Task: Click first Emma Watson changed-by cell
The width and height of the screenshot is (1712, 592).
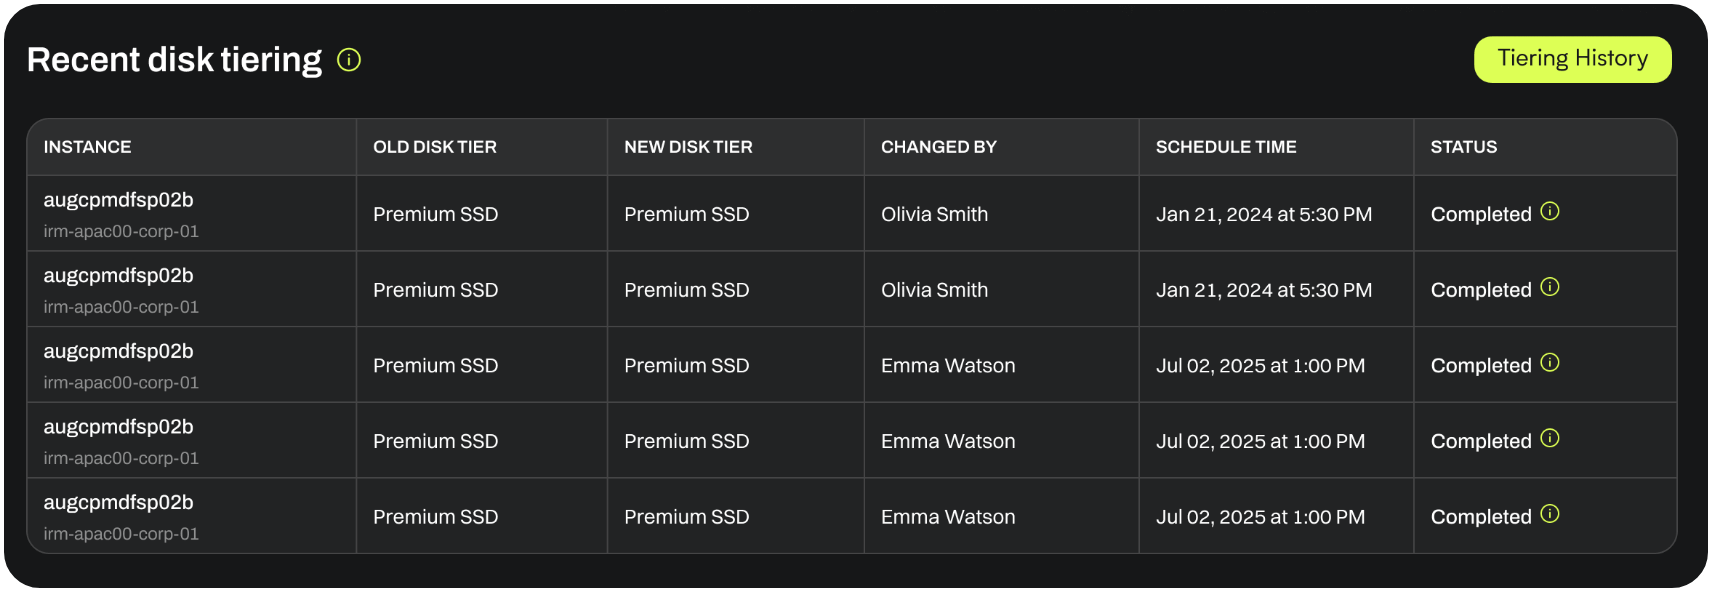Action: click(948, 366)
